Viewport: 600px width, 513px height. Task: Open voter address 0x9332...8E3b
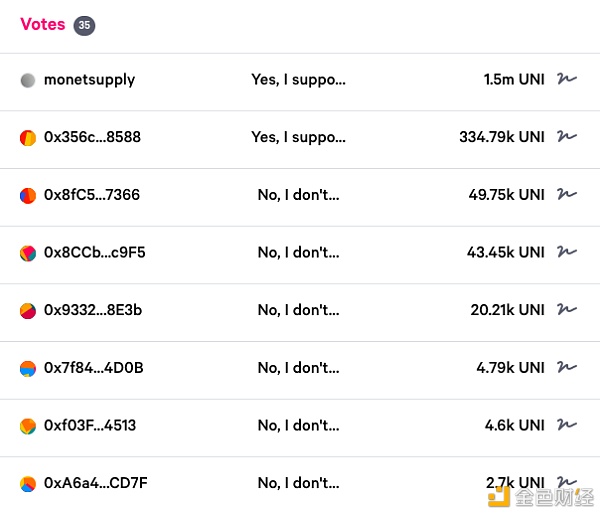93,310
